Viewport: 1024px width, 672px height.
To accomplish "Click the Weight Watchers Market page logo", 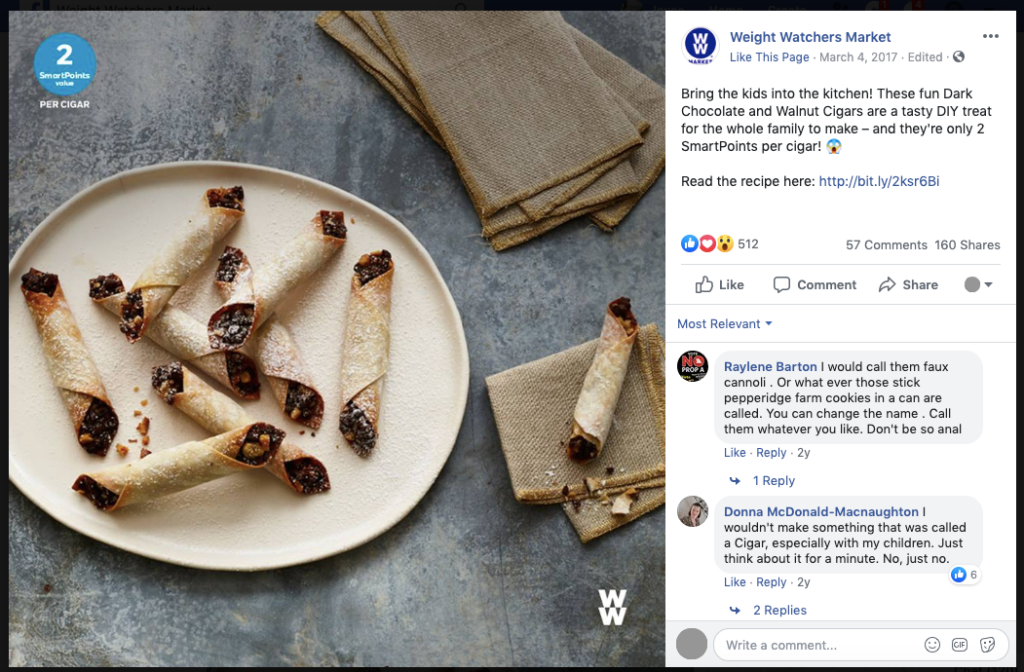I will point(700,46).
